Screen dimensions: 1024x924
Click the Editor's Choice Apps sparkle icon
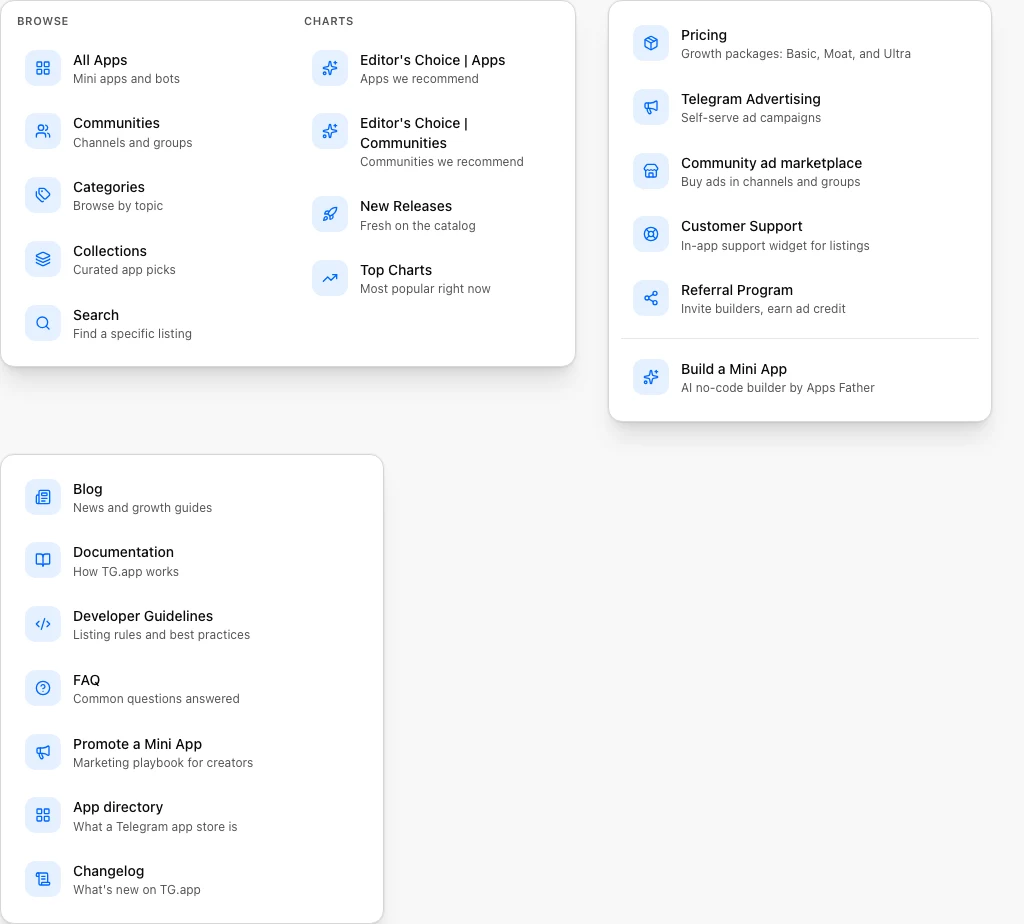click(x=330, y=68)
